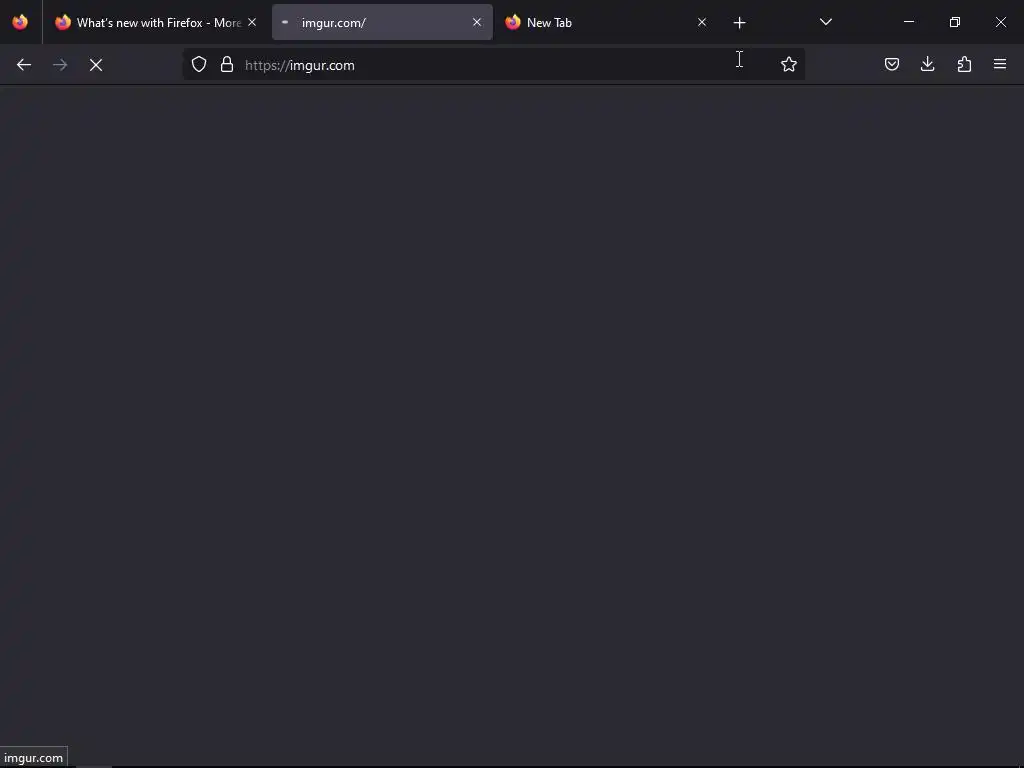This screenshot has height=768, width=1024.
Task: Expand the list all tabs chevron
Action: click(x=826, y=22)
